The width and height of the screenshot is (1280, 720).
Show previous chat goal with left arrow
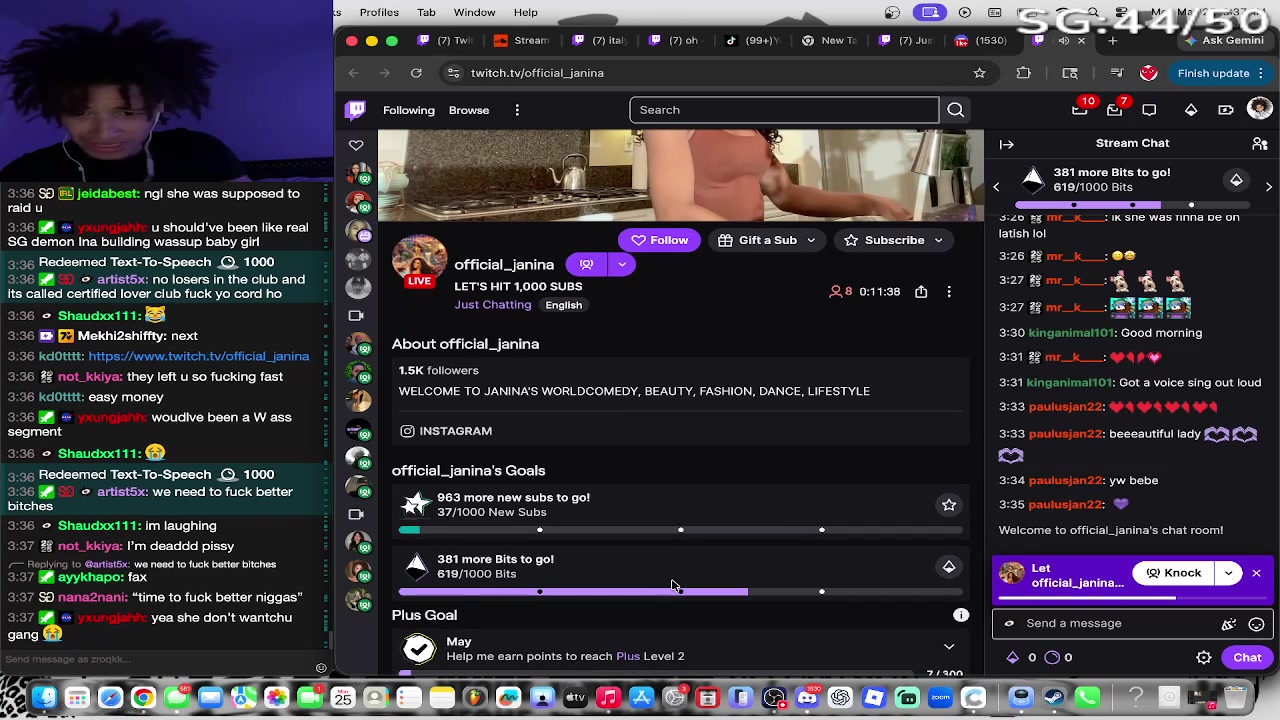coord(996,187)
